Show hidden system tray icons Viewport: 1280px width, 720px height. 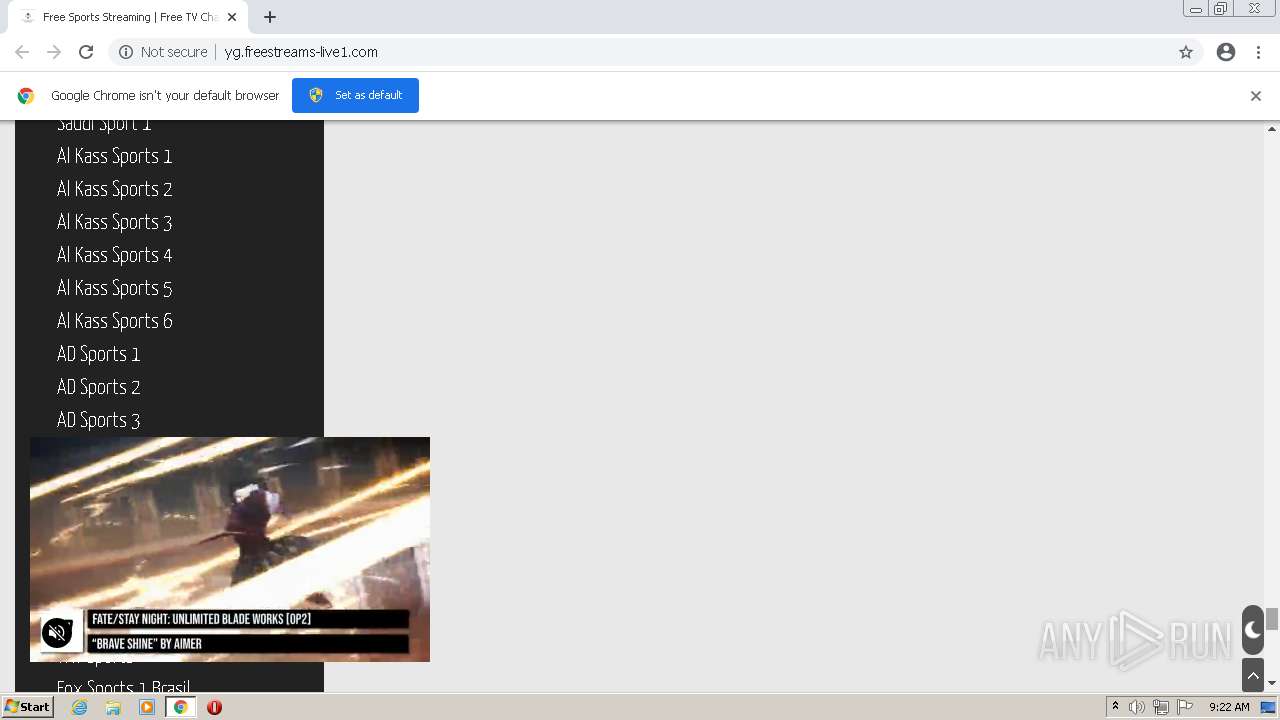[x=1115, y=707]
